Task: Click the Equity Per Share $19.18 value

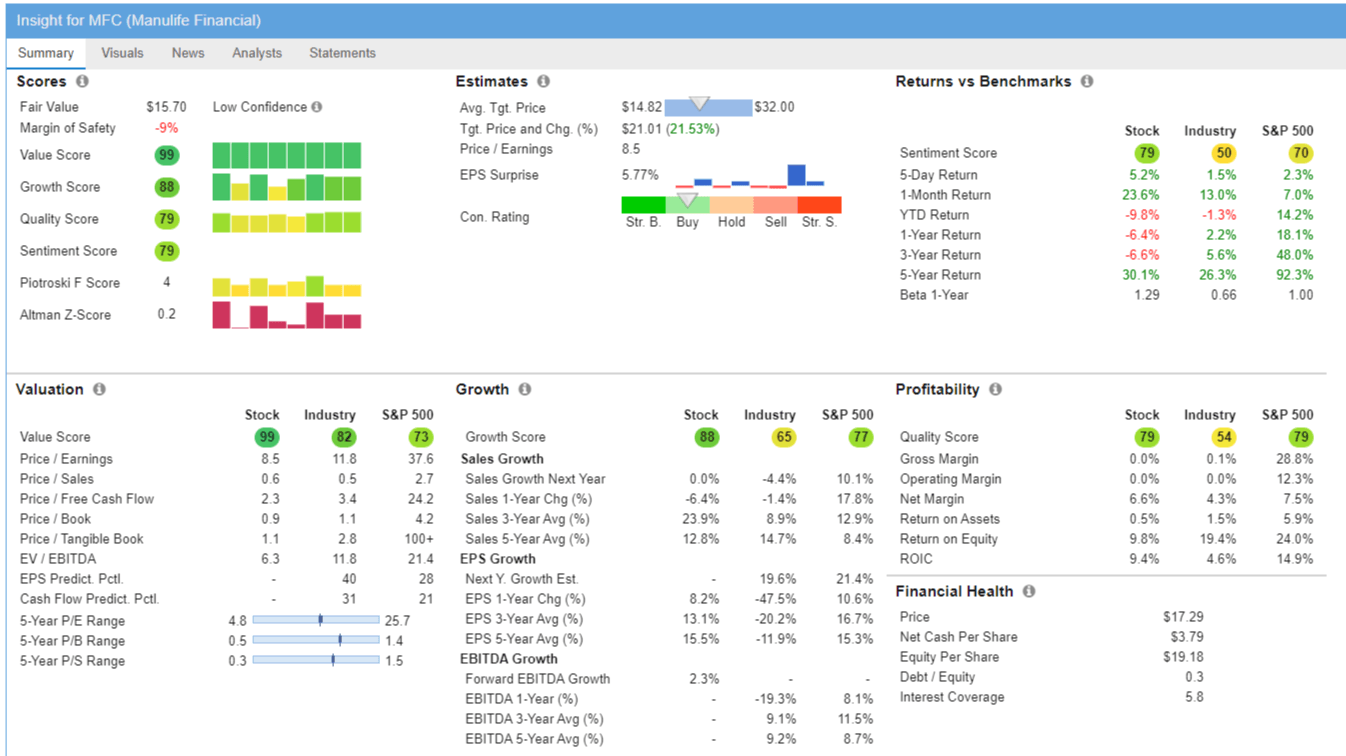Action: coord(1184,657)
